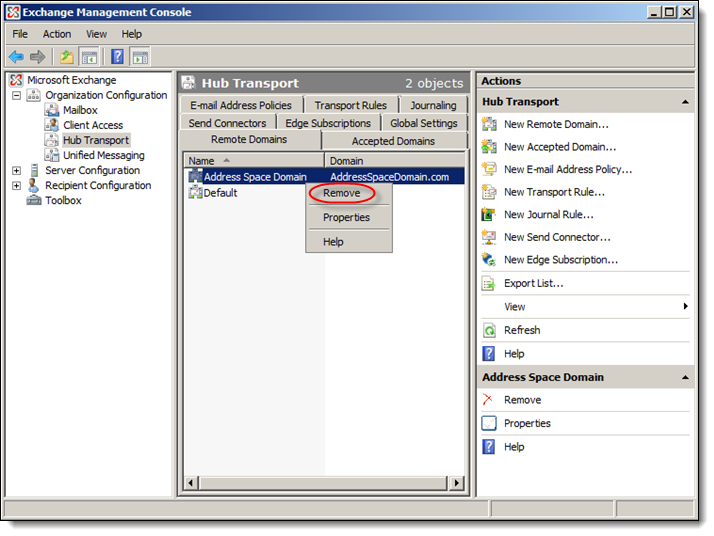Click the New Journal Rule icon
The image size is (714, 536).
click(x=489, y=214)
